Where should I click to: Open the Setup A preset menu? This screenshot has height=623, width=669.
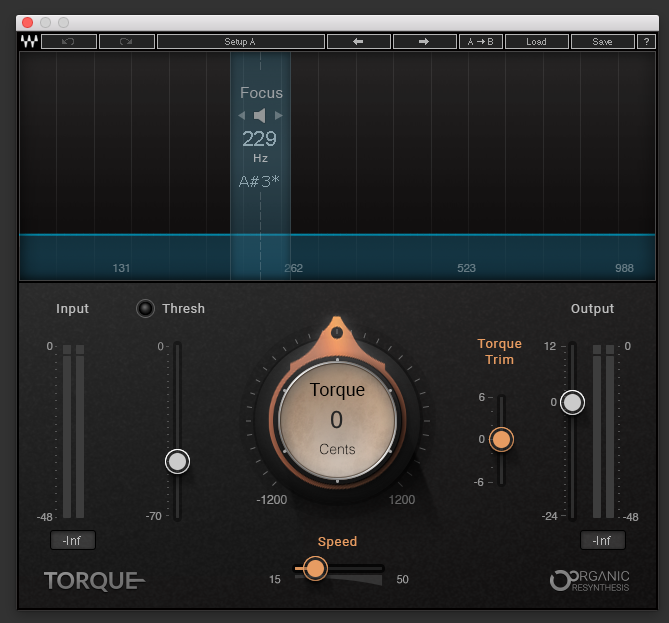pos(241,41)
